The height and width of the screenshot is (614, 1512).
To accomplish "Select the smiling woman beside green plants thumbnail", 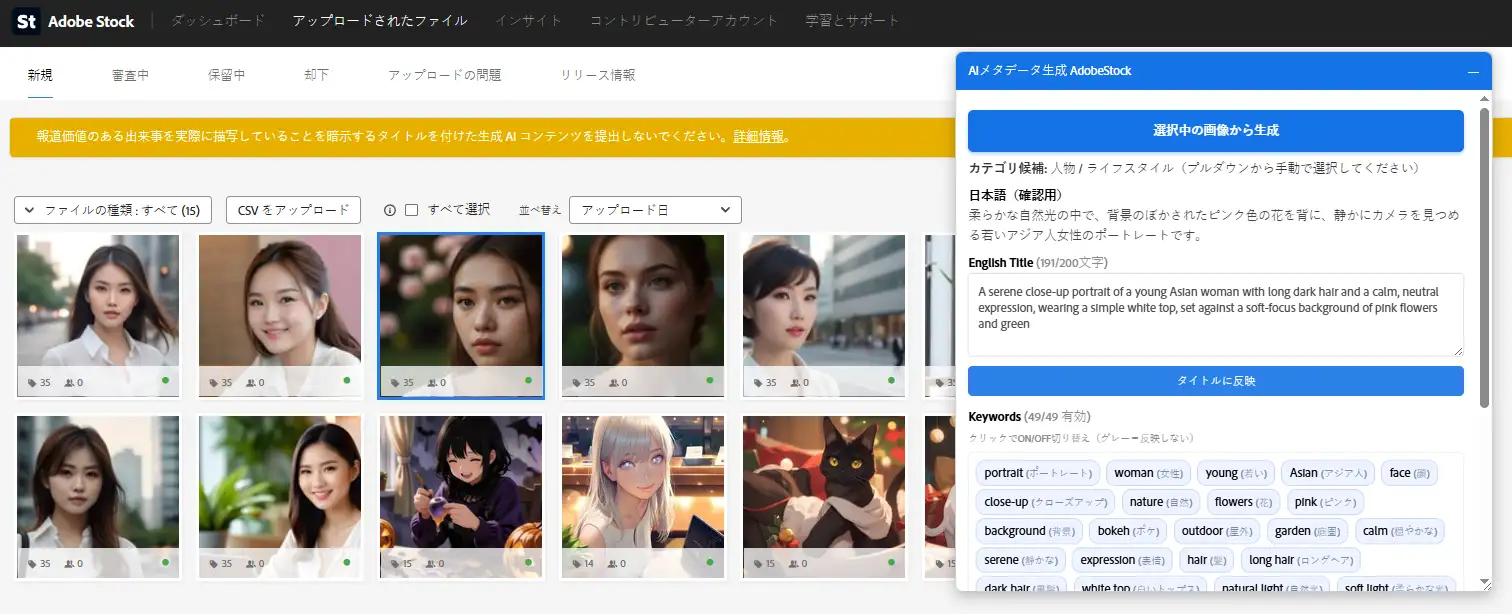I will tap(280, 497).
